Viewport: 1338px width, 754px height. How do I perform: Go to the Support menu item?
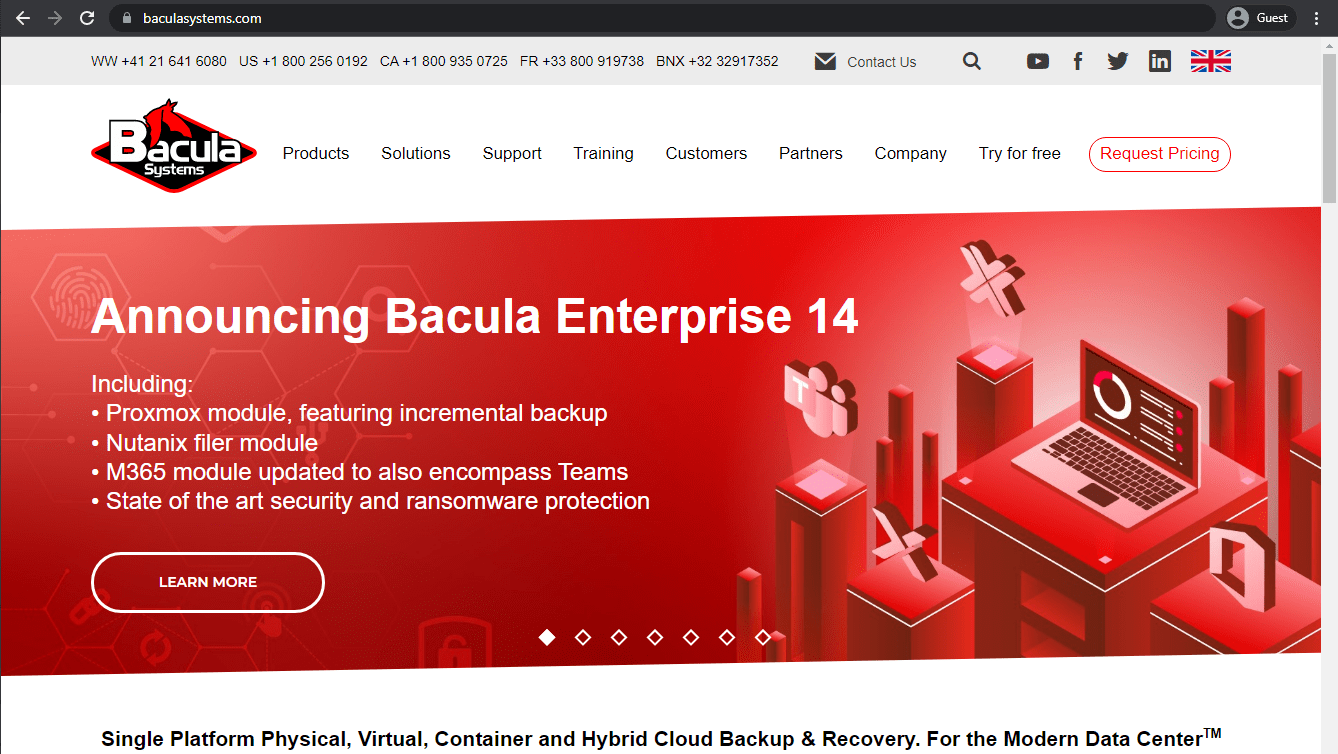(512, 153)
